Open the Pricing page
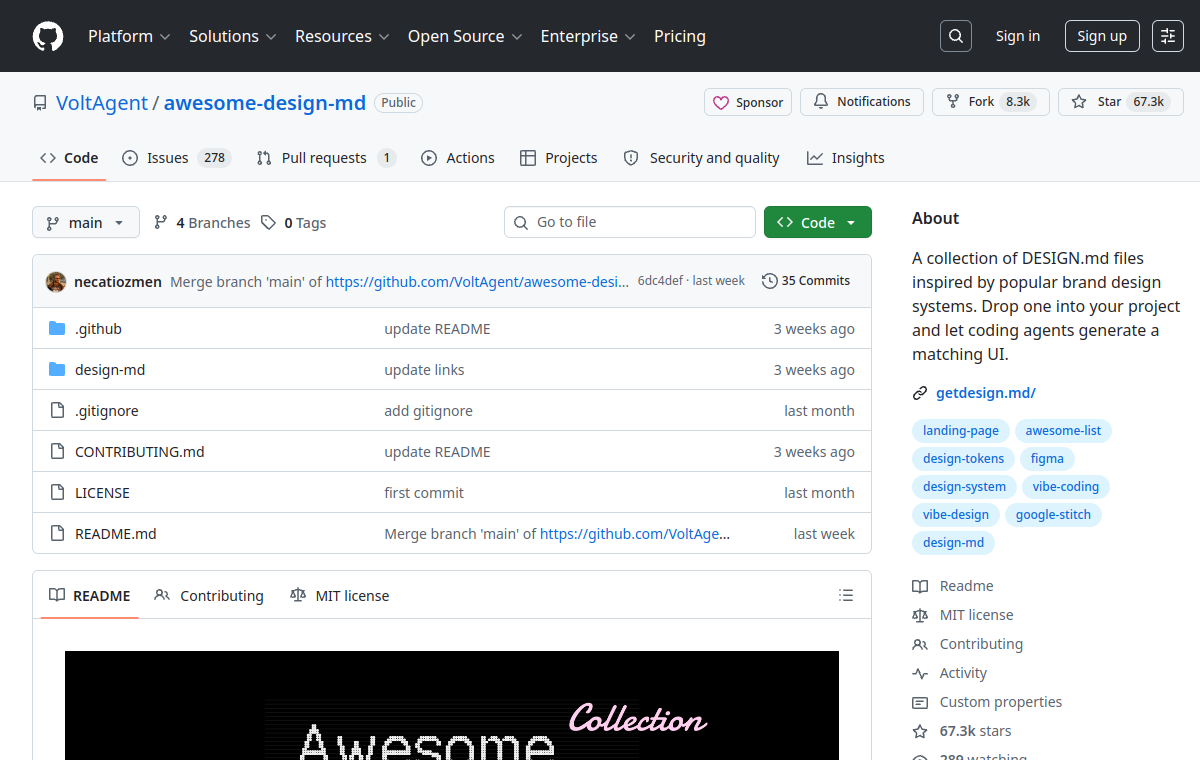This screenshot has width=1200, height=760. pyautogui.click(x=680, y=36)
